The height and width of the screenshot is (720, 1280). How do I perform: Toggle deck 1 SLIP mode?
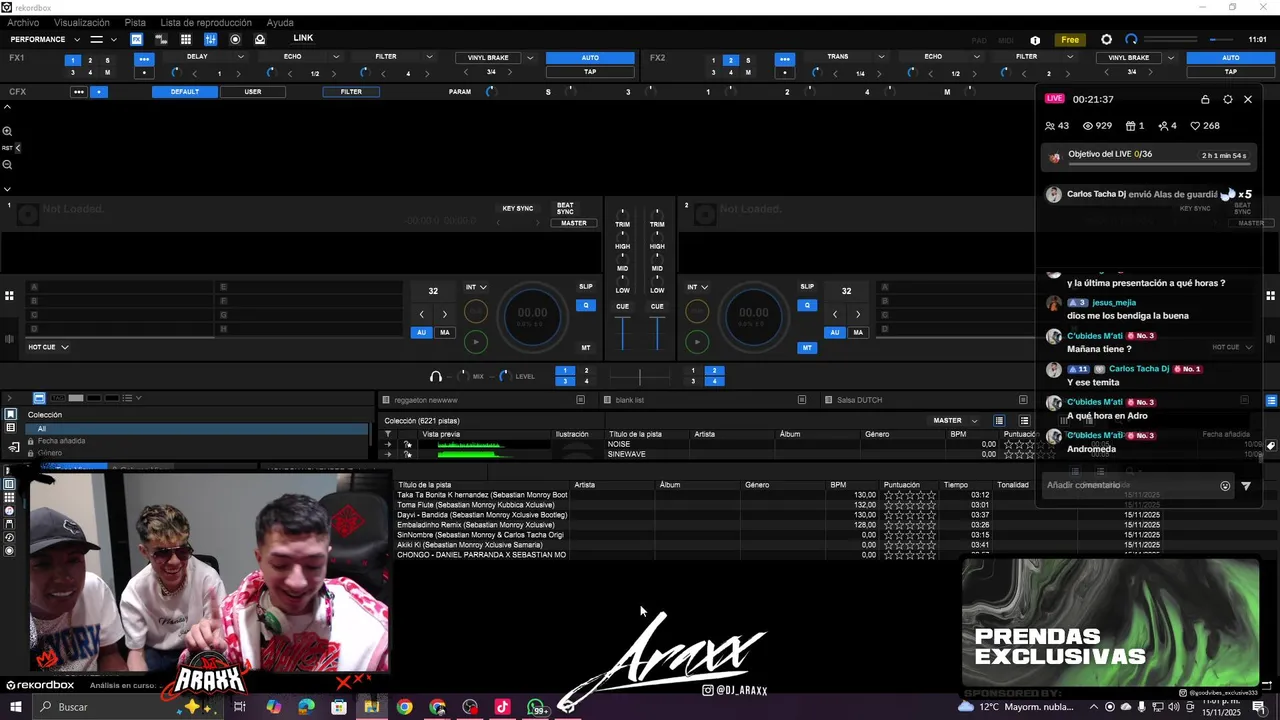pos(586,287)
